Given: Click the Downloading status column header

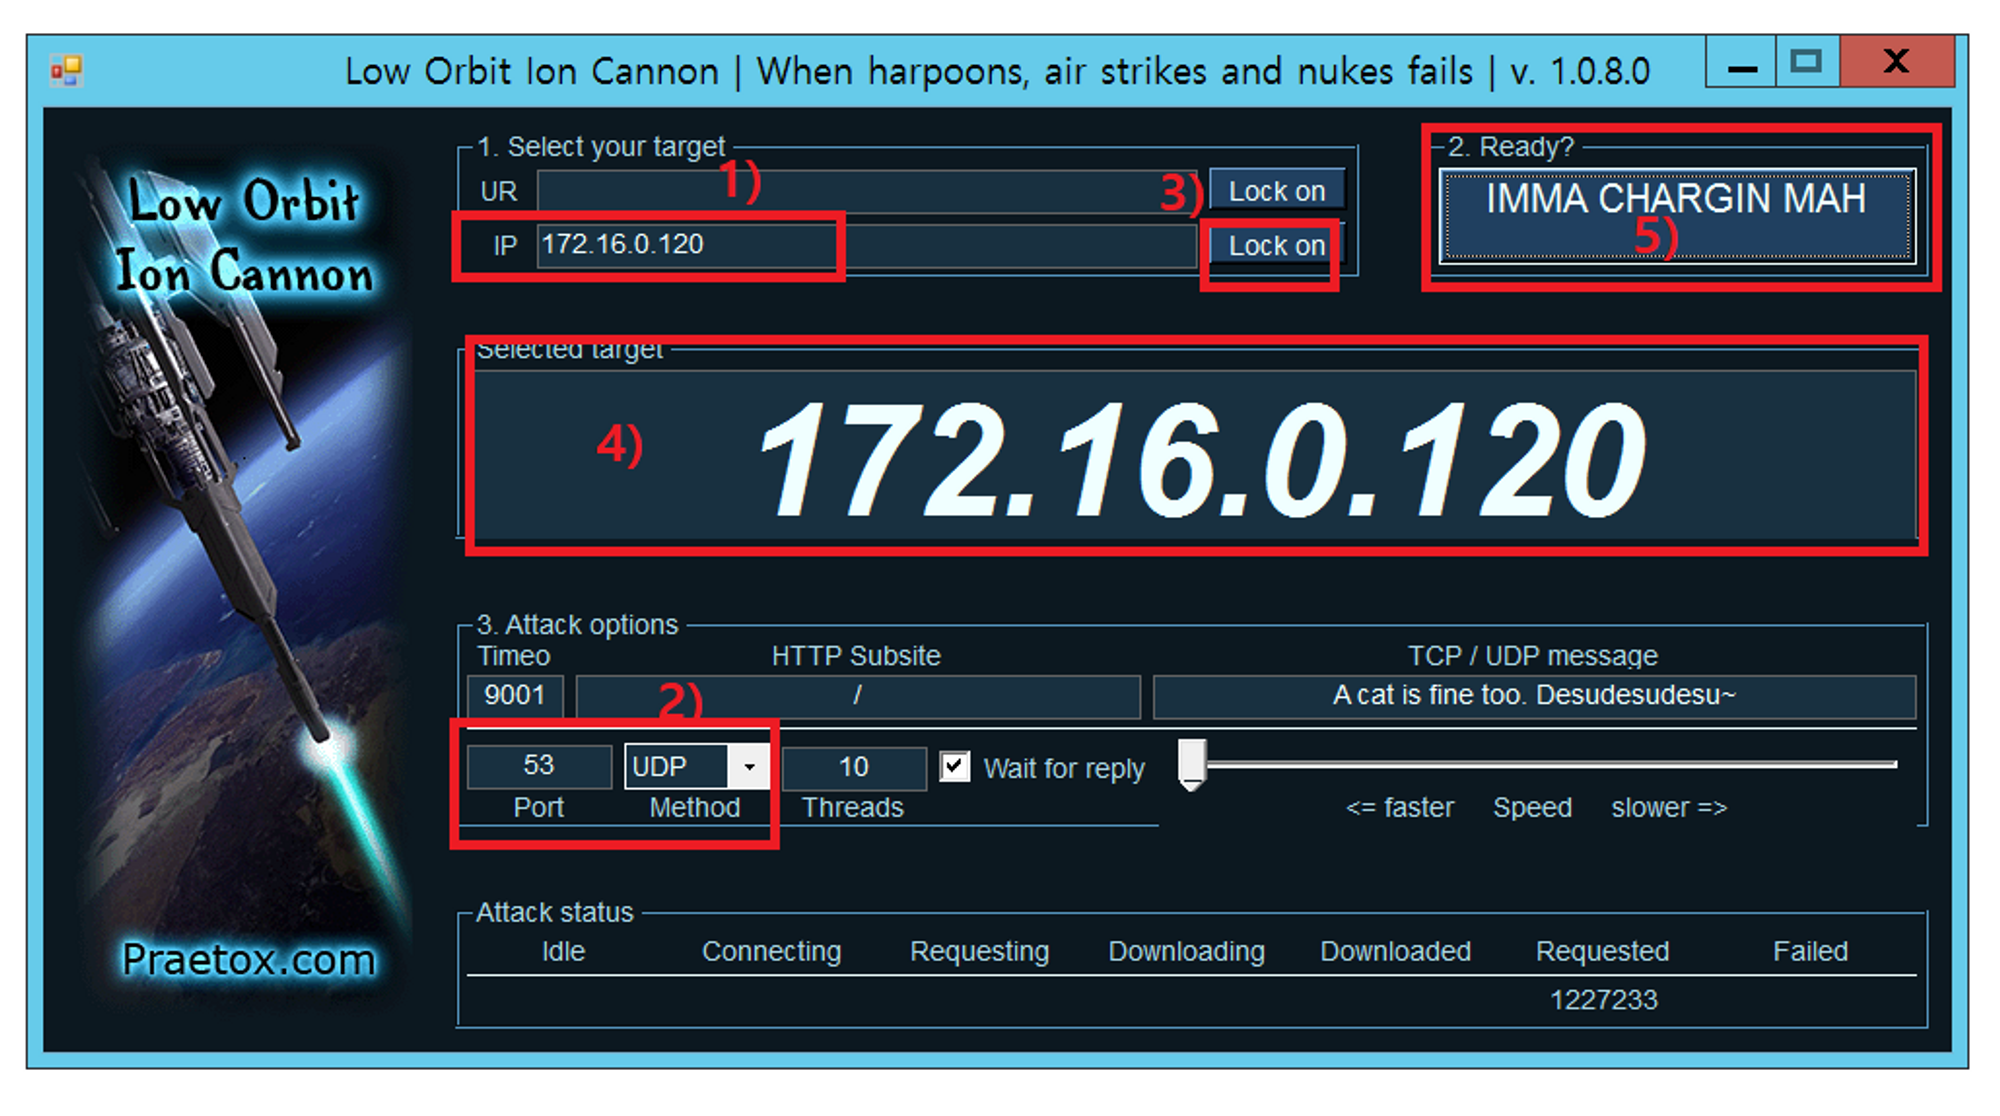Looking at the screenshot, I should click(x=1186, y=951).
